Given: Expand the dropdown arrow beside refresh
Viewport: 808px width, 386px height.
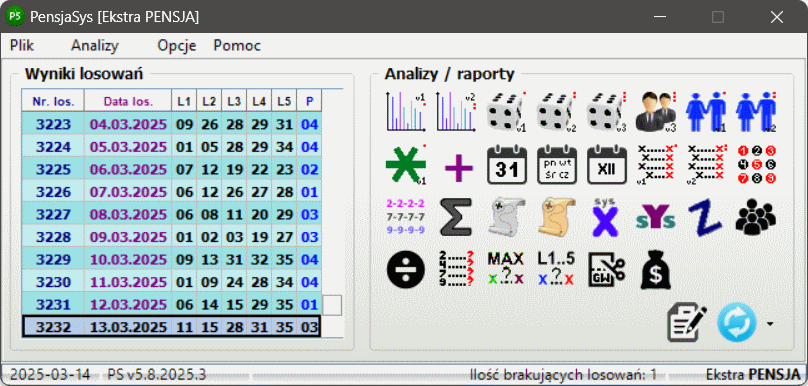Looking at the screenshot, I should coord(770,324).
